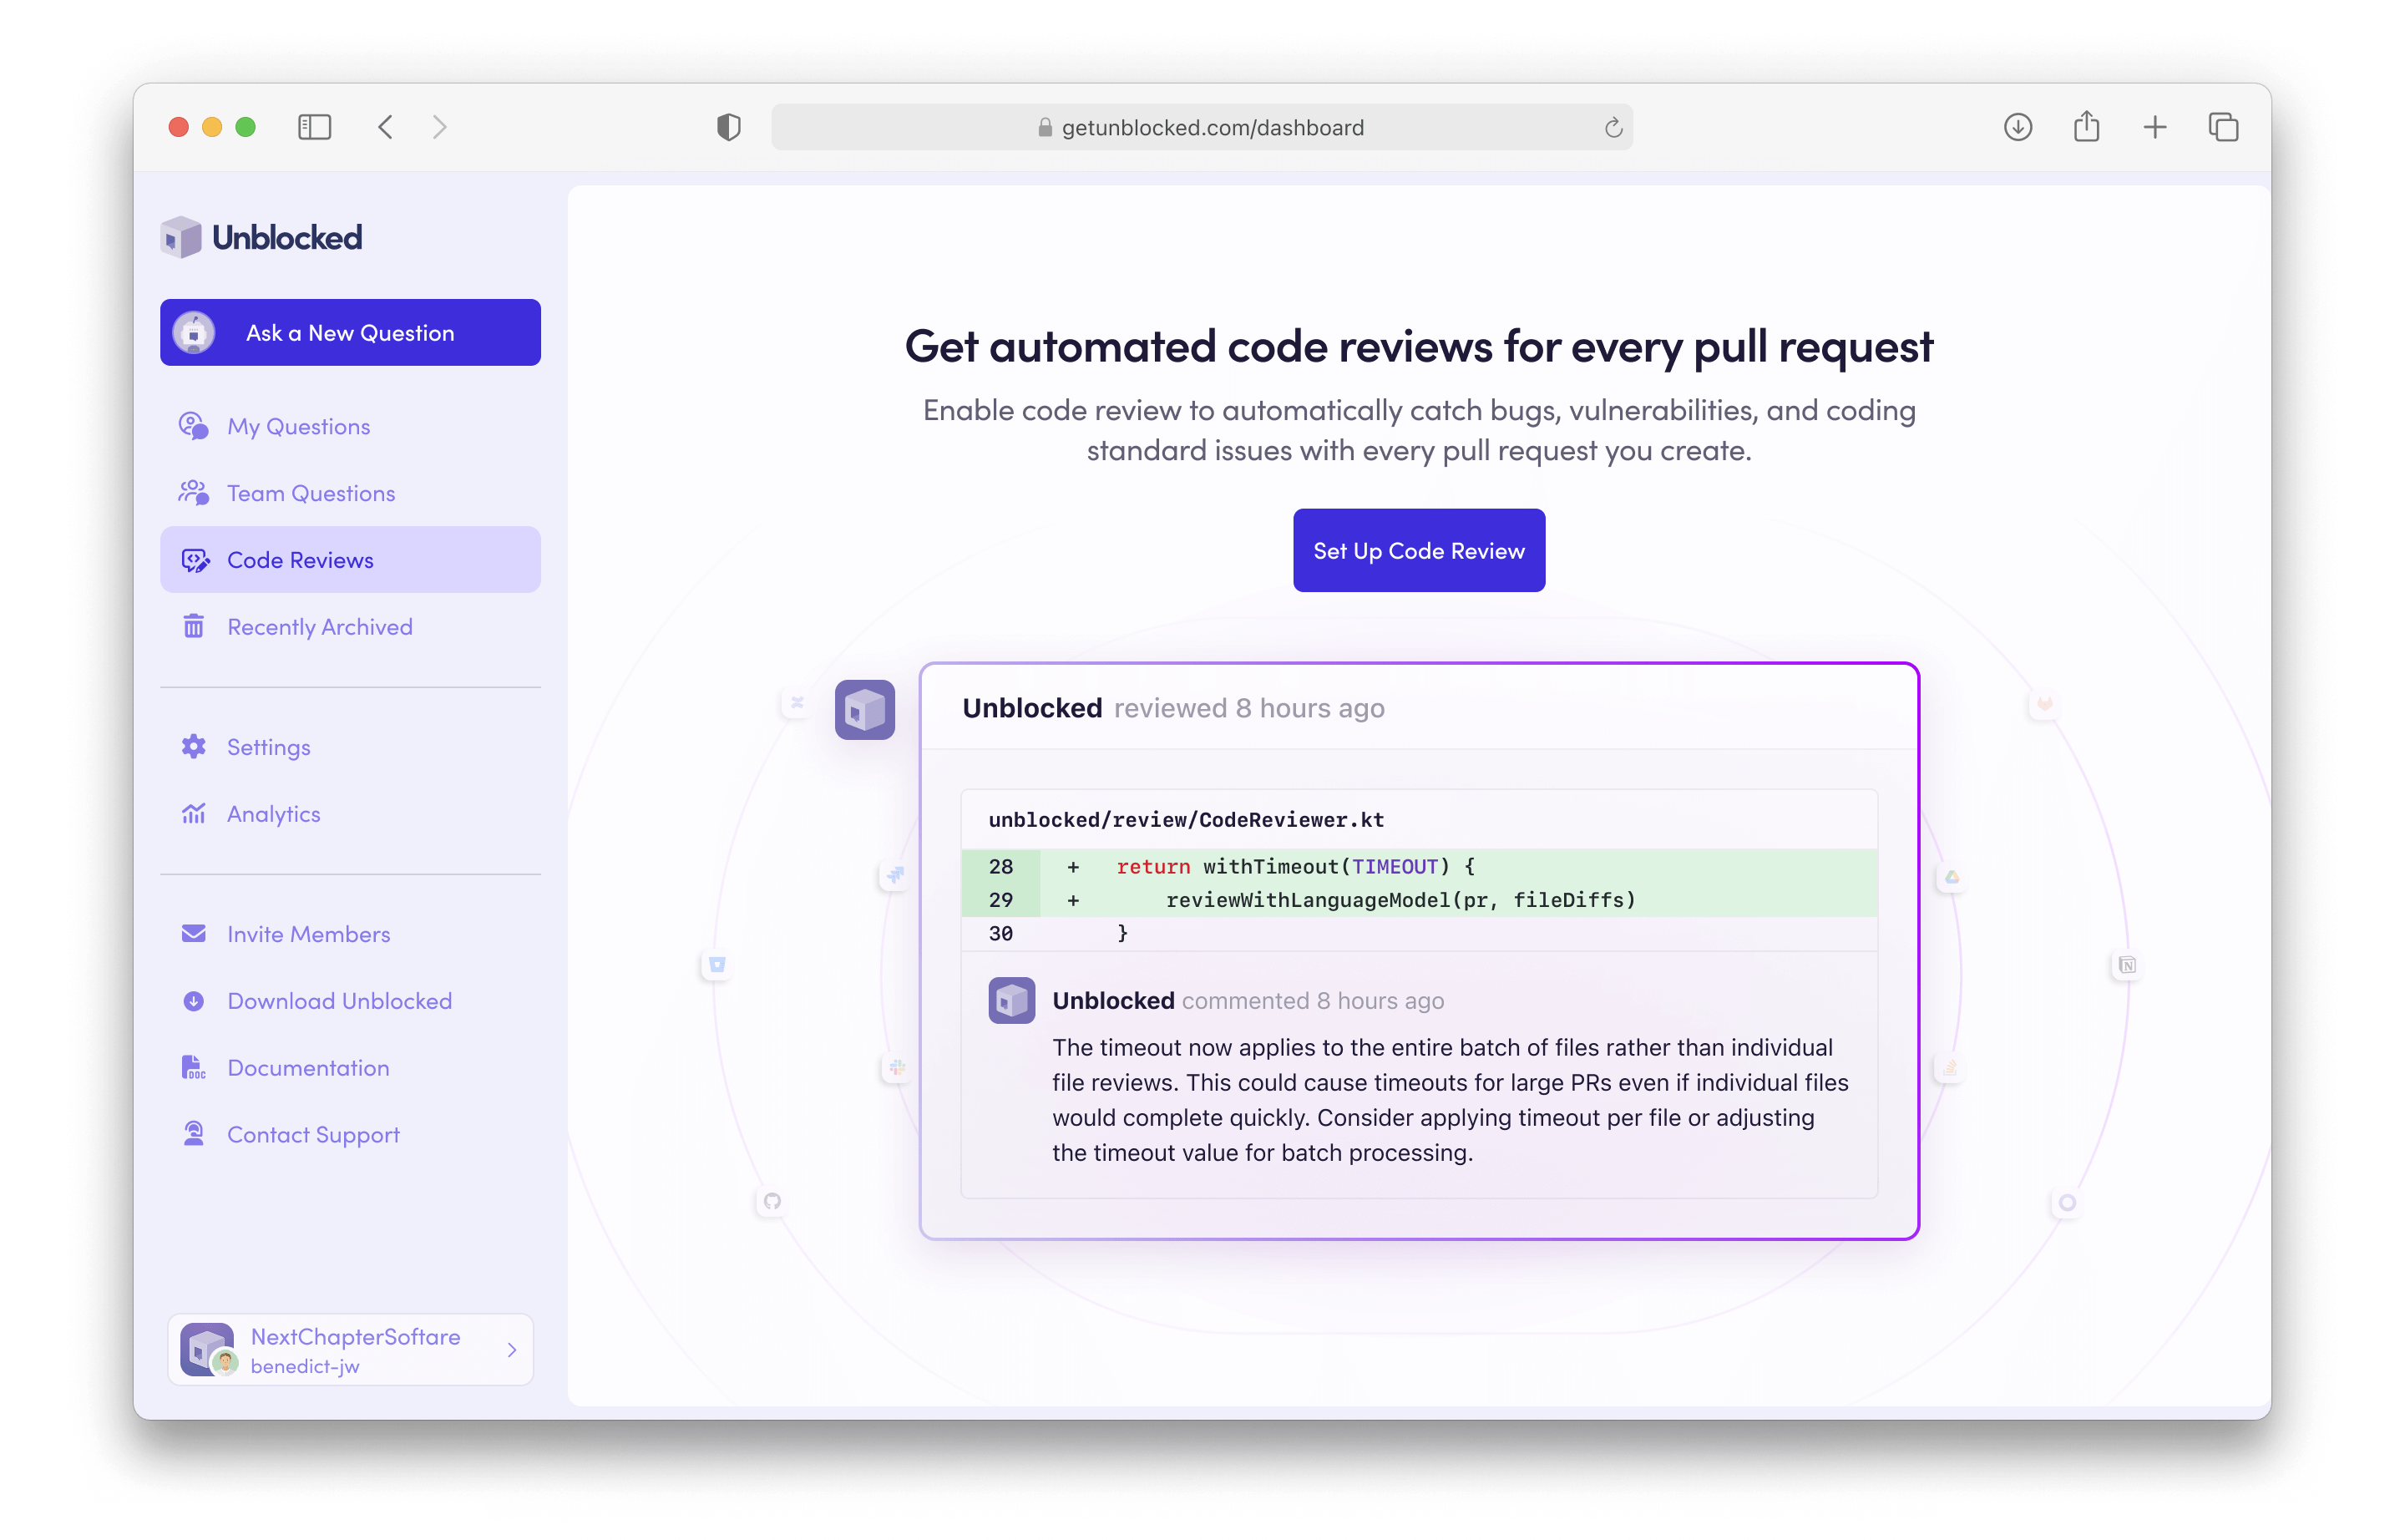
Task: Click the Invite Members envelope icon
Action: pyautogui.click(x=194, y=933)
